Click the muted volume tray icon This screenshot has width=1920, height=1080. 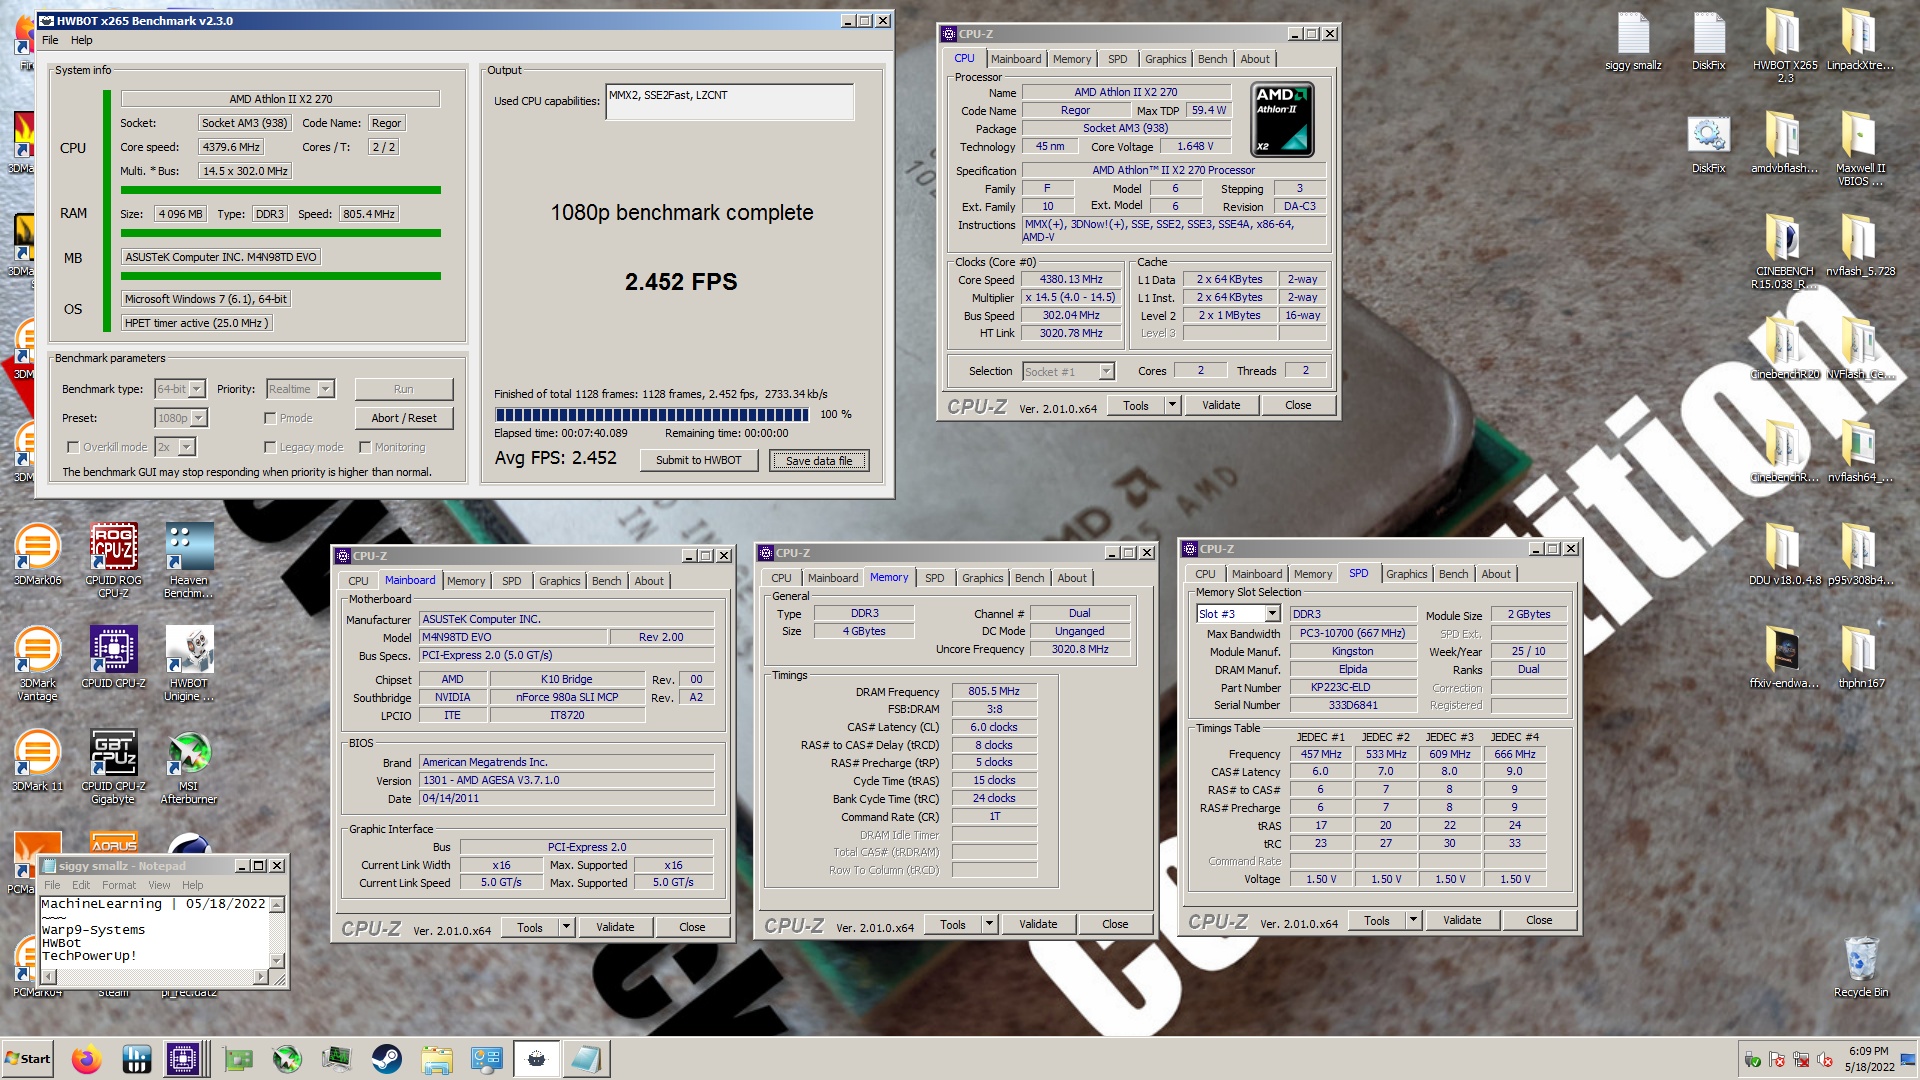(1825, 1060)
